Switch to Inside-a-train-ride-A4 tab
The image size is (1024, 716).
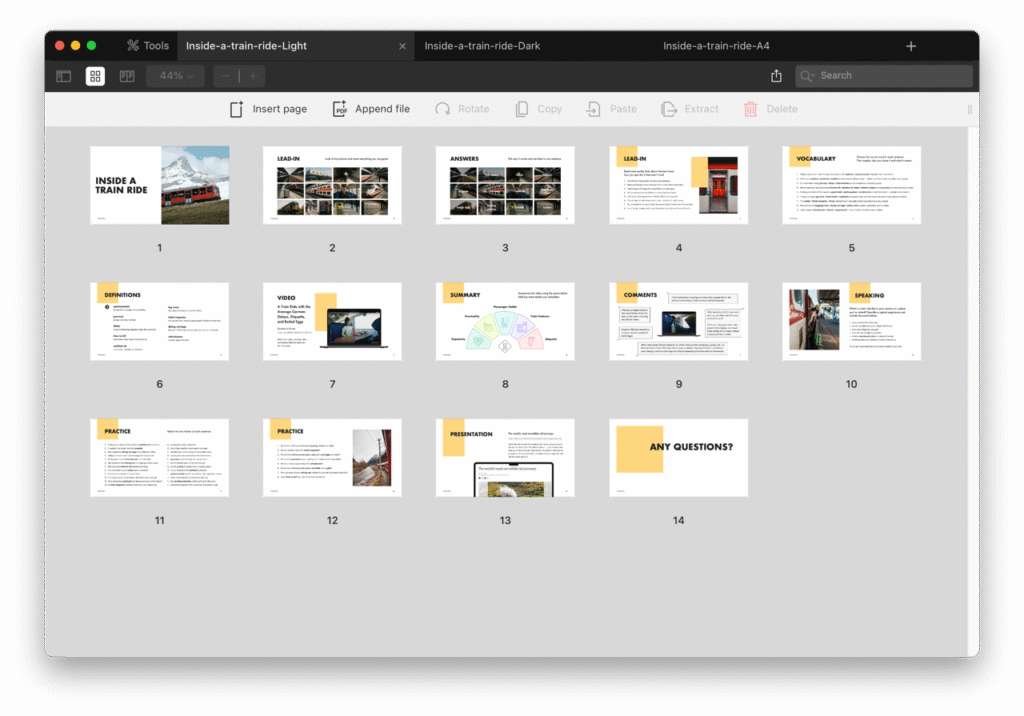click(x=716, y=46)
